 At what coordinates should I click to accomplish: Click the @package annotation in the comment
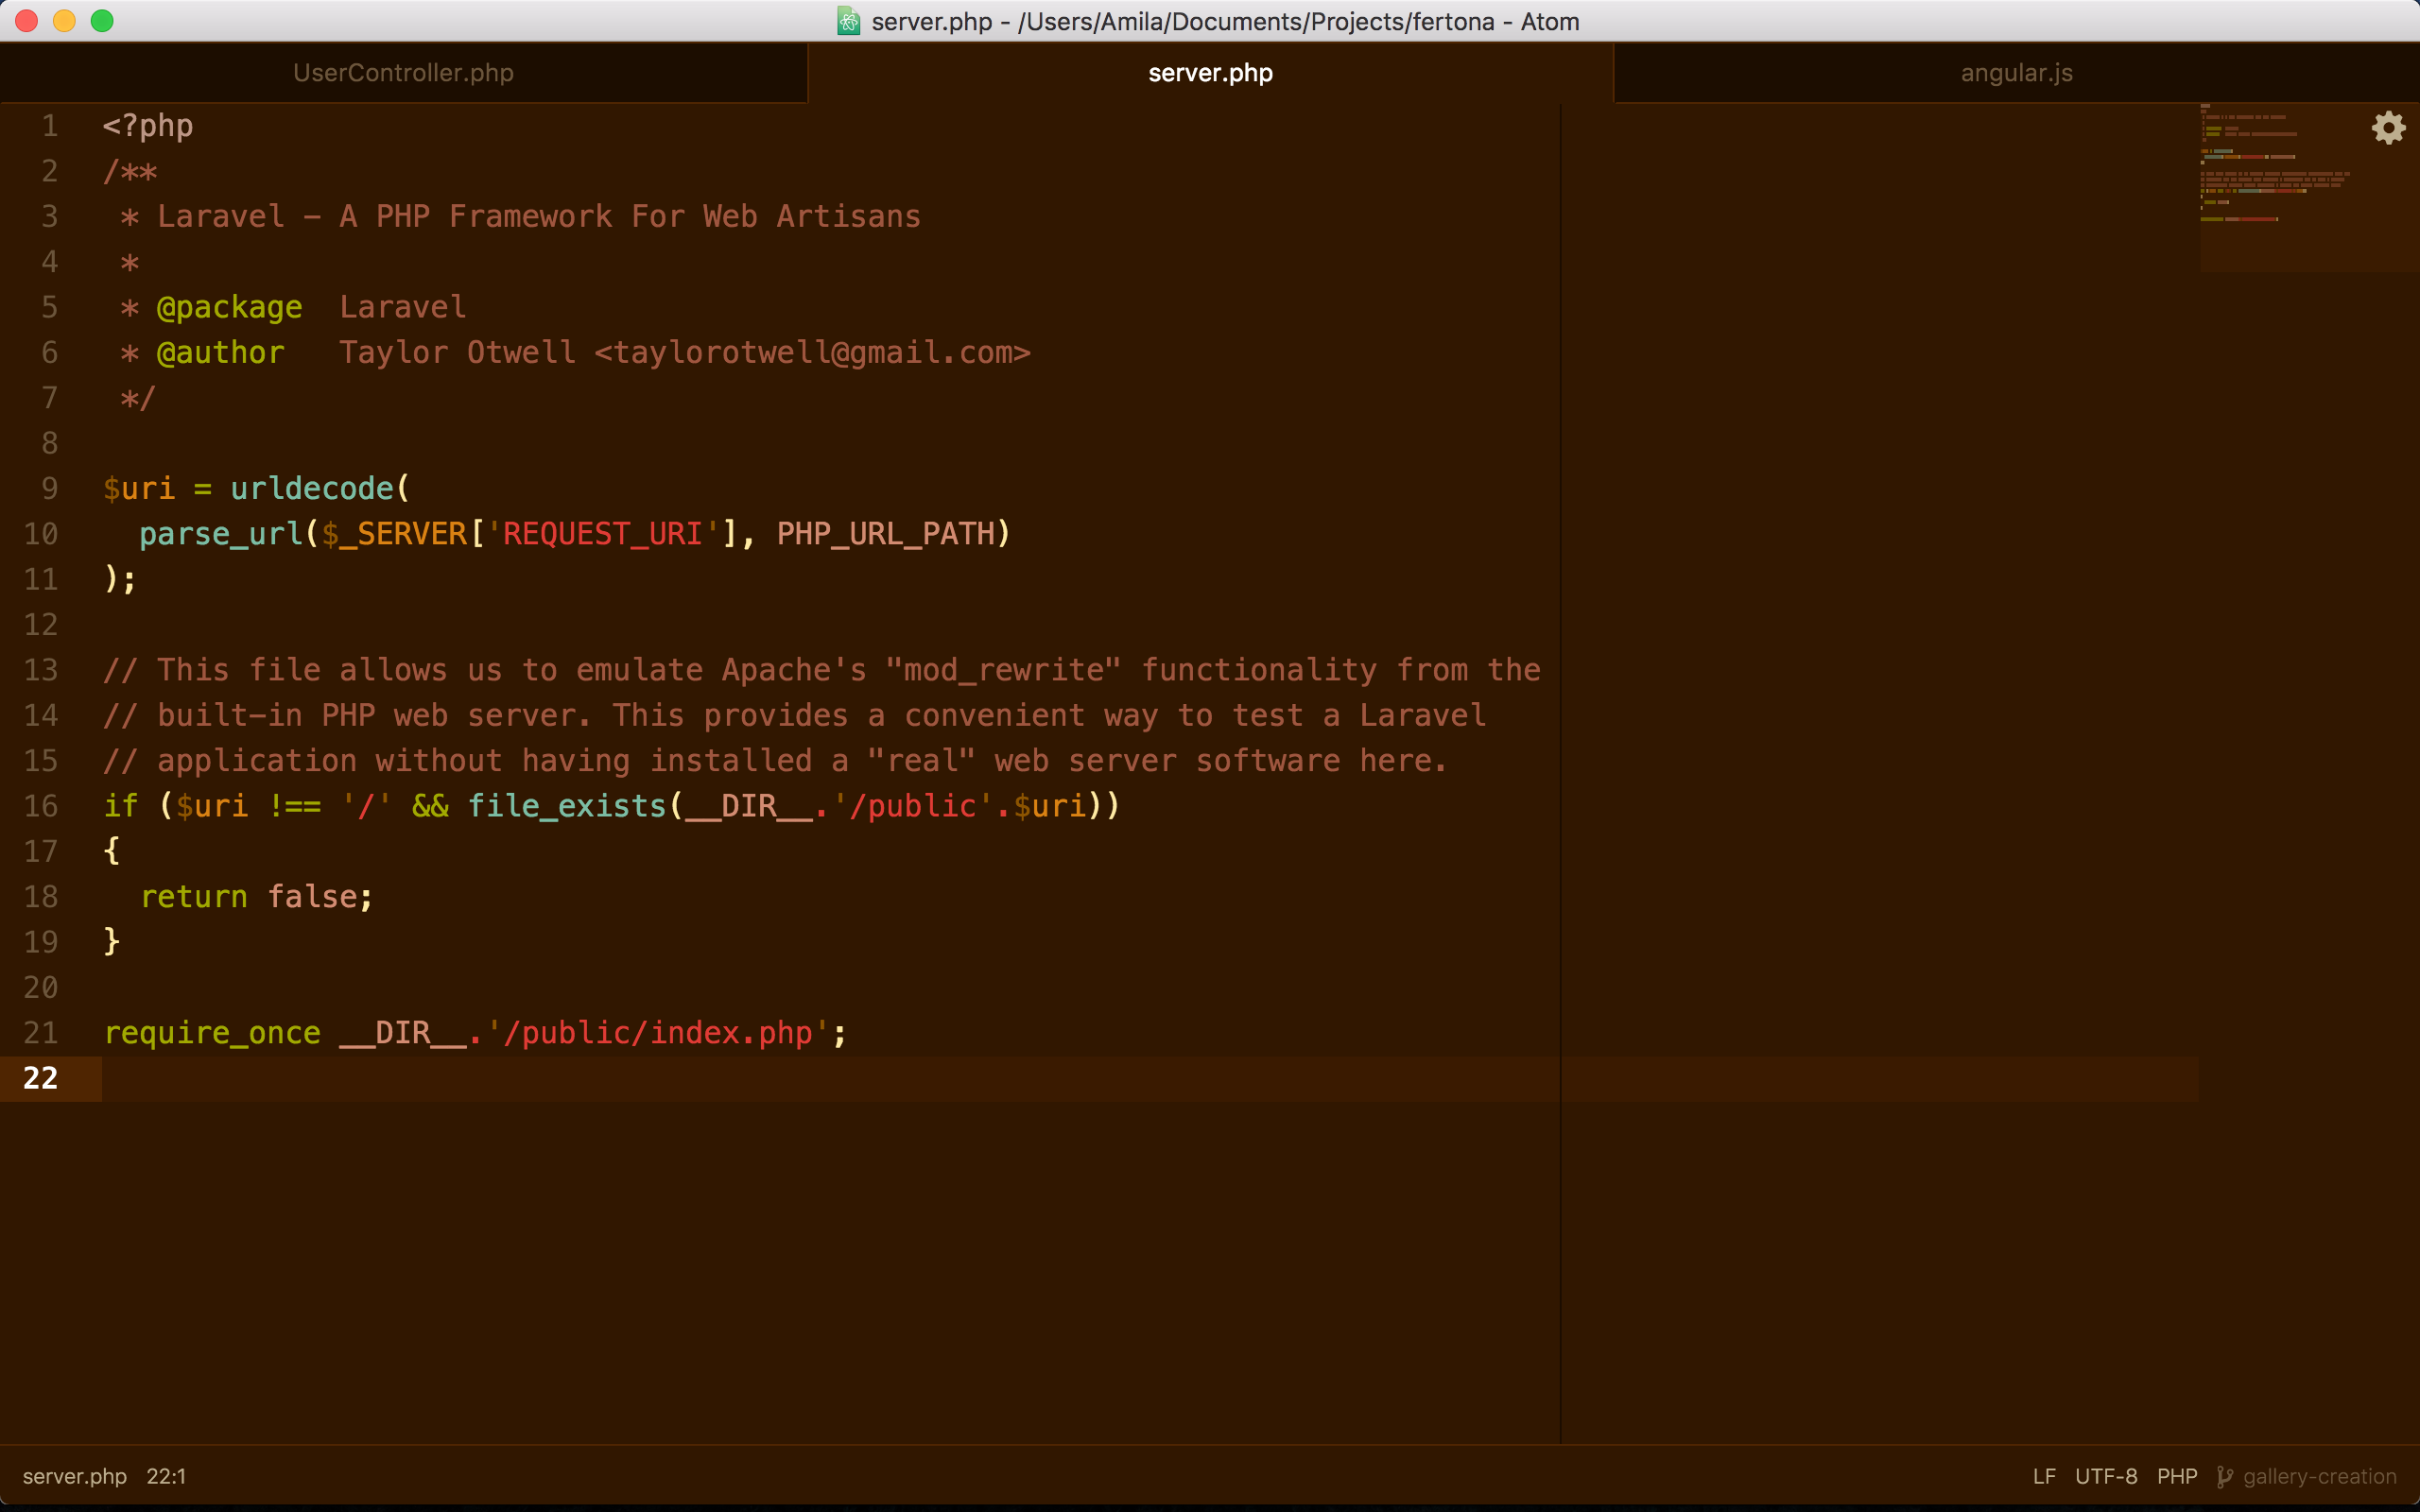(x=229, y=307)
